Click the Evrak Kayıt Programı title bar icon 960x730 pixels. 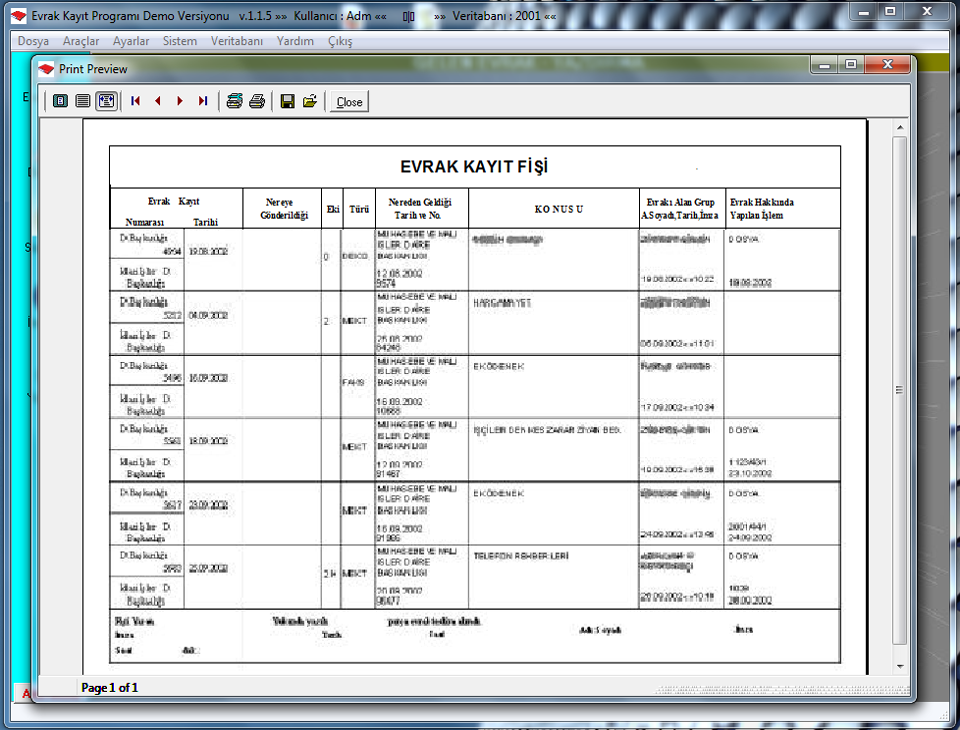(x=19, y=15)
